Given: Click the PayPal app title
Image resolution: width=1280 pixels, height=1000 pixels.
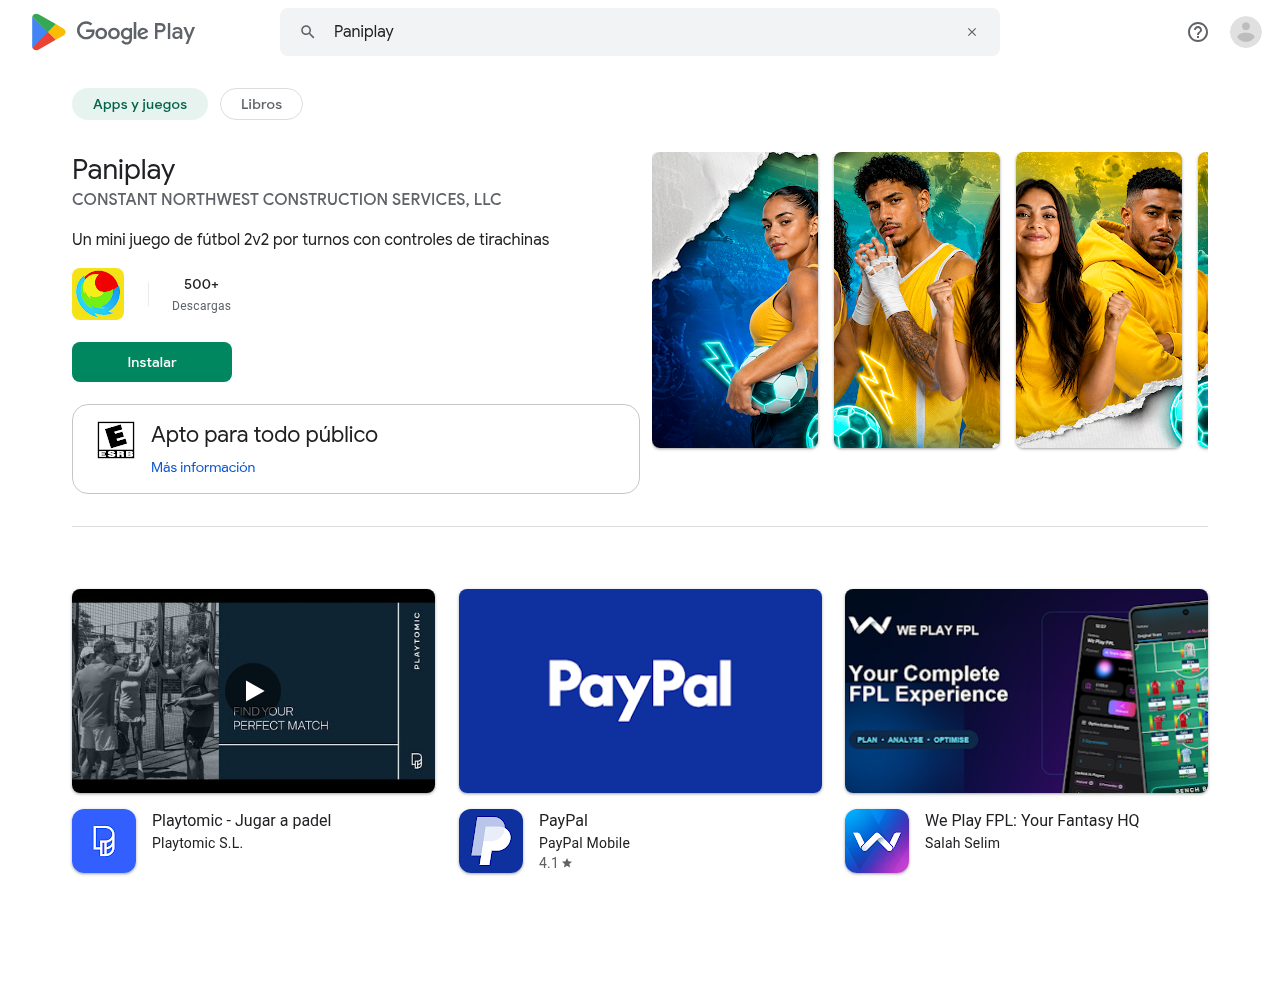Looking at the screenshot, I should 563,820.
